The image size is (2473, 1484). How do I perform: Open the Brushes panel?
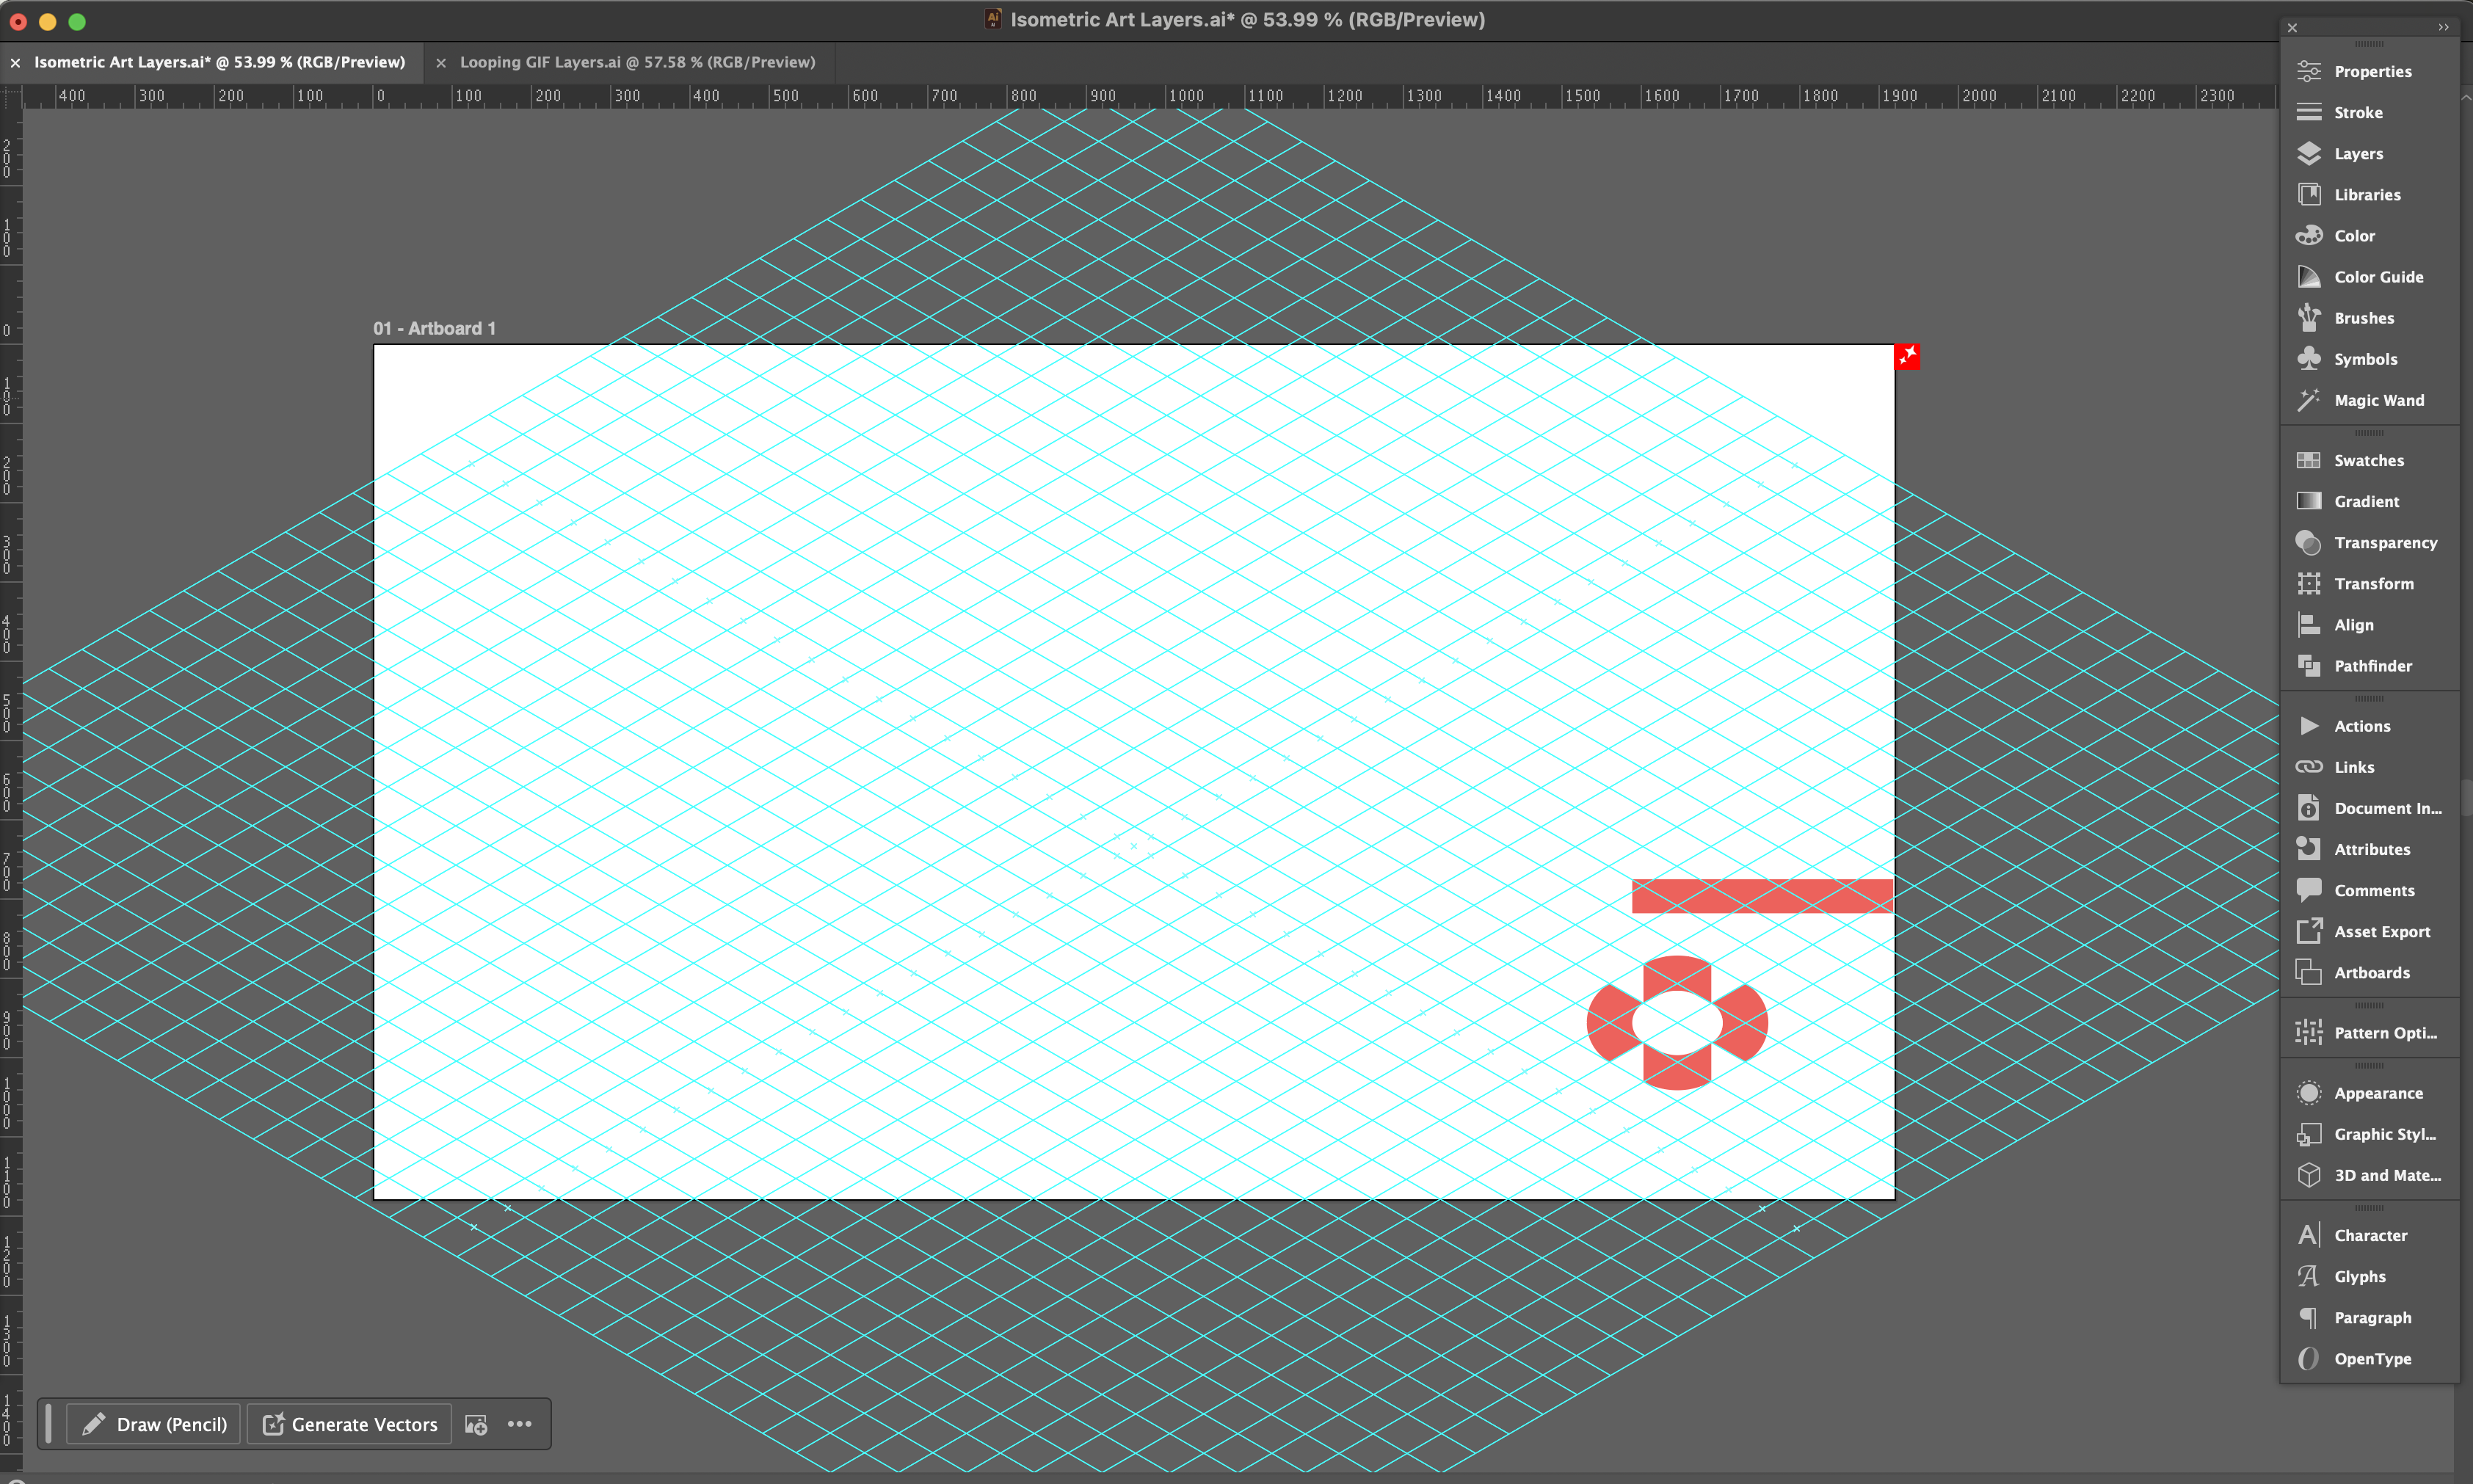pos(2363,318)
